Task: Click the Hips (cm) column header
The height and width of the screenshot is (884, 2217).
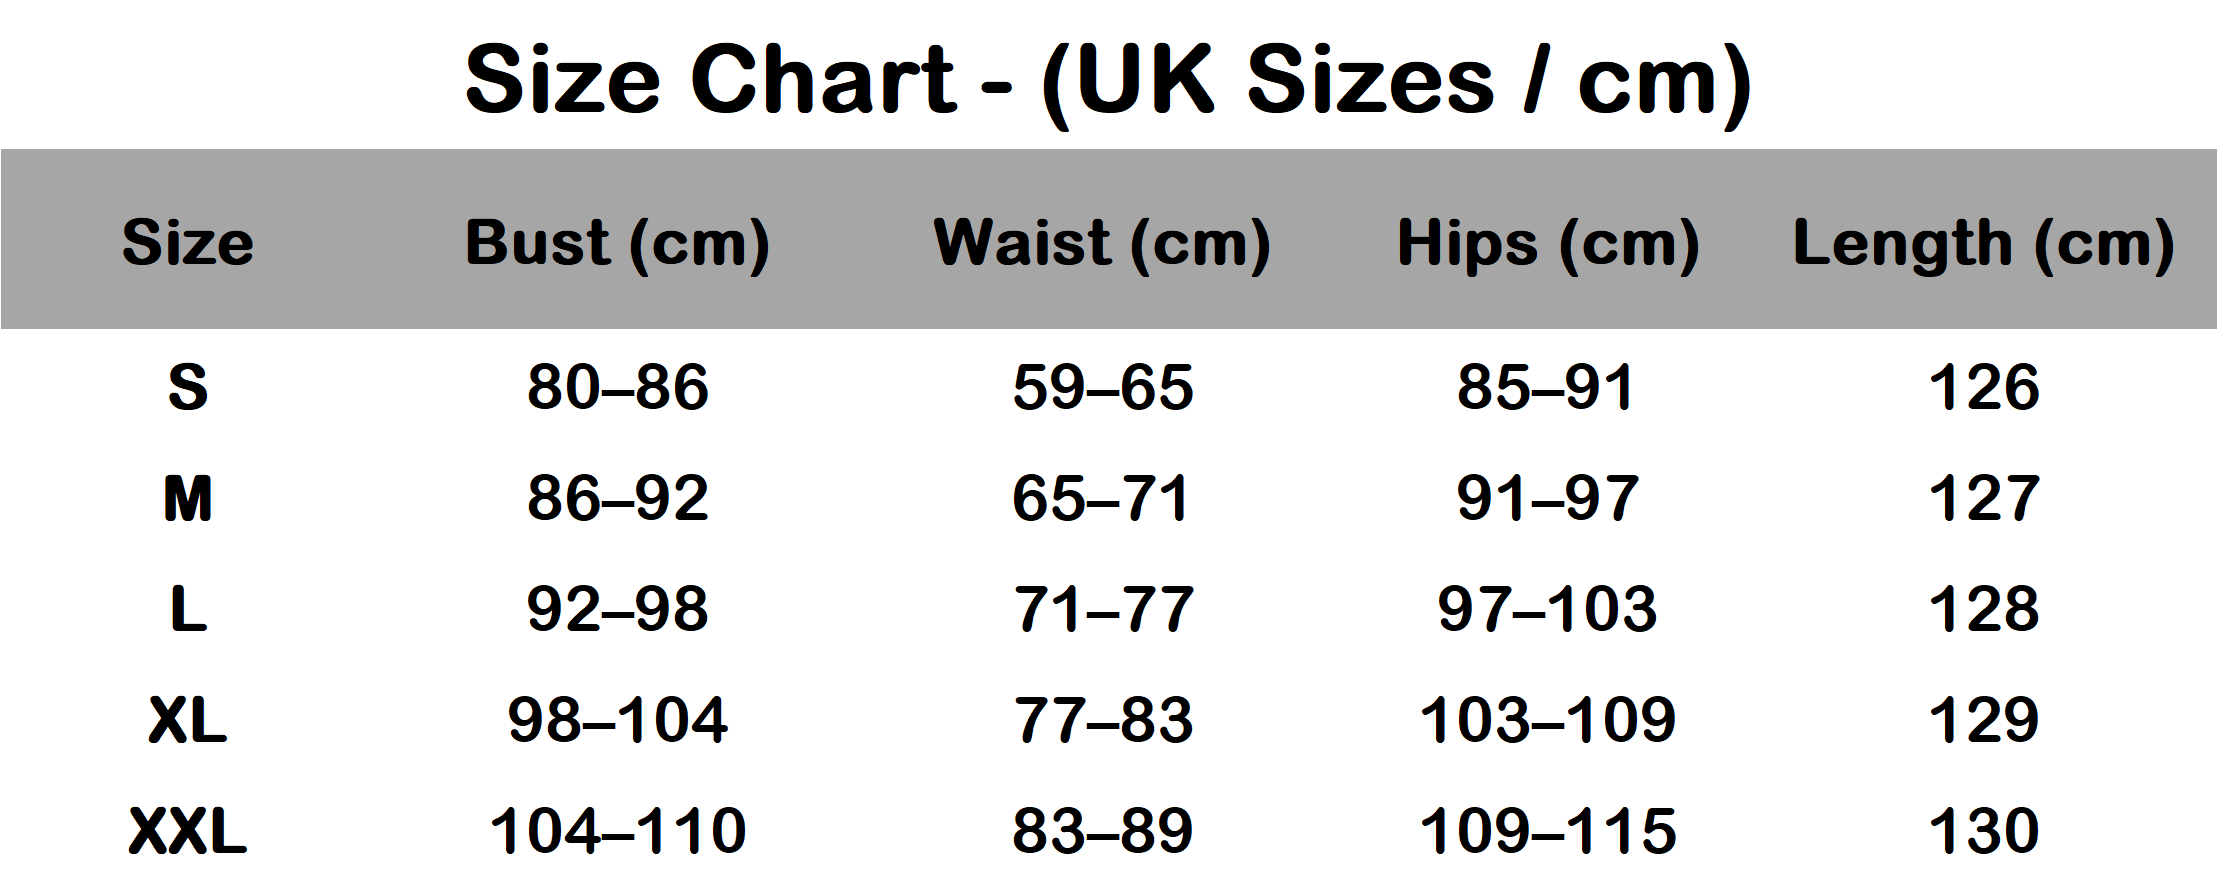Action: (1547, 243)
